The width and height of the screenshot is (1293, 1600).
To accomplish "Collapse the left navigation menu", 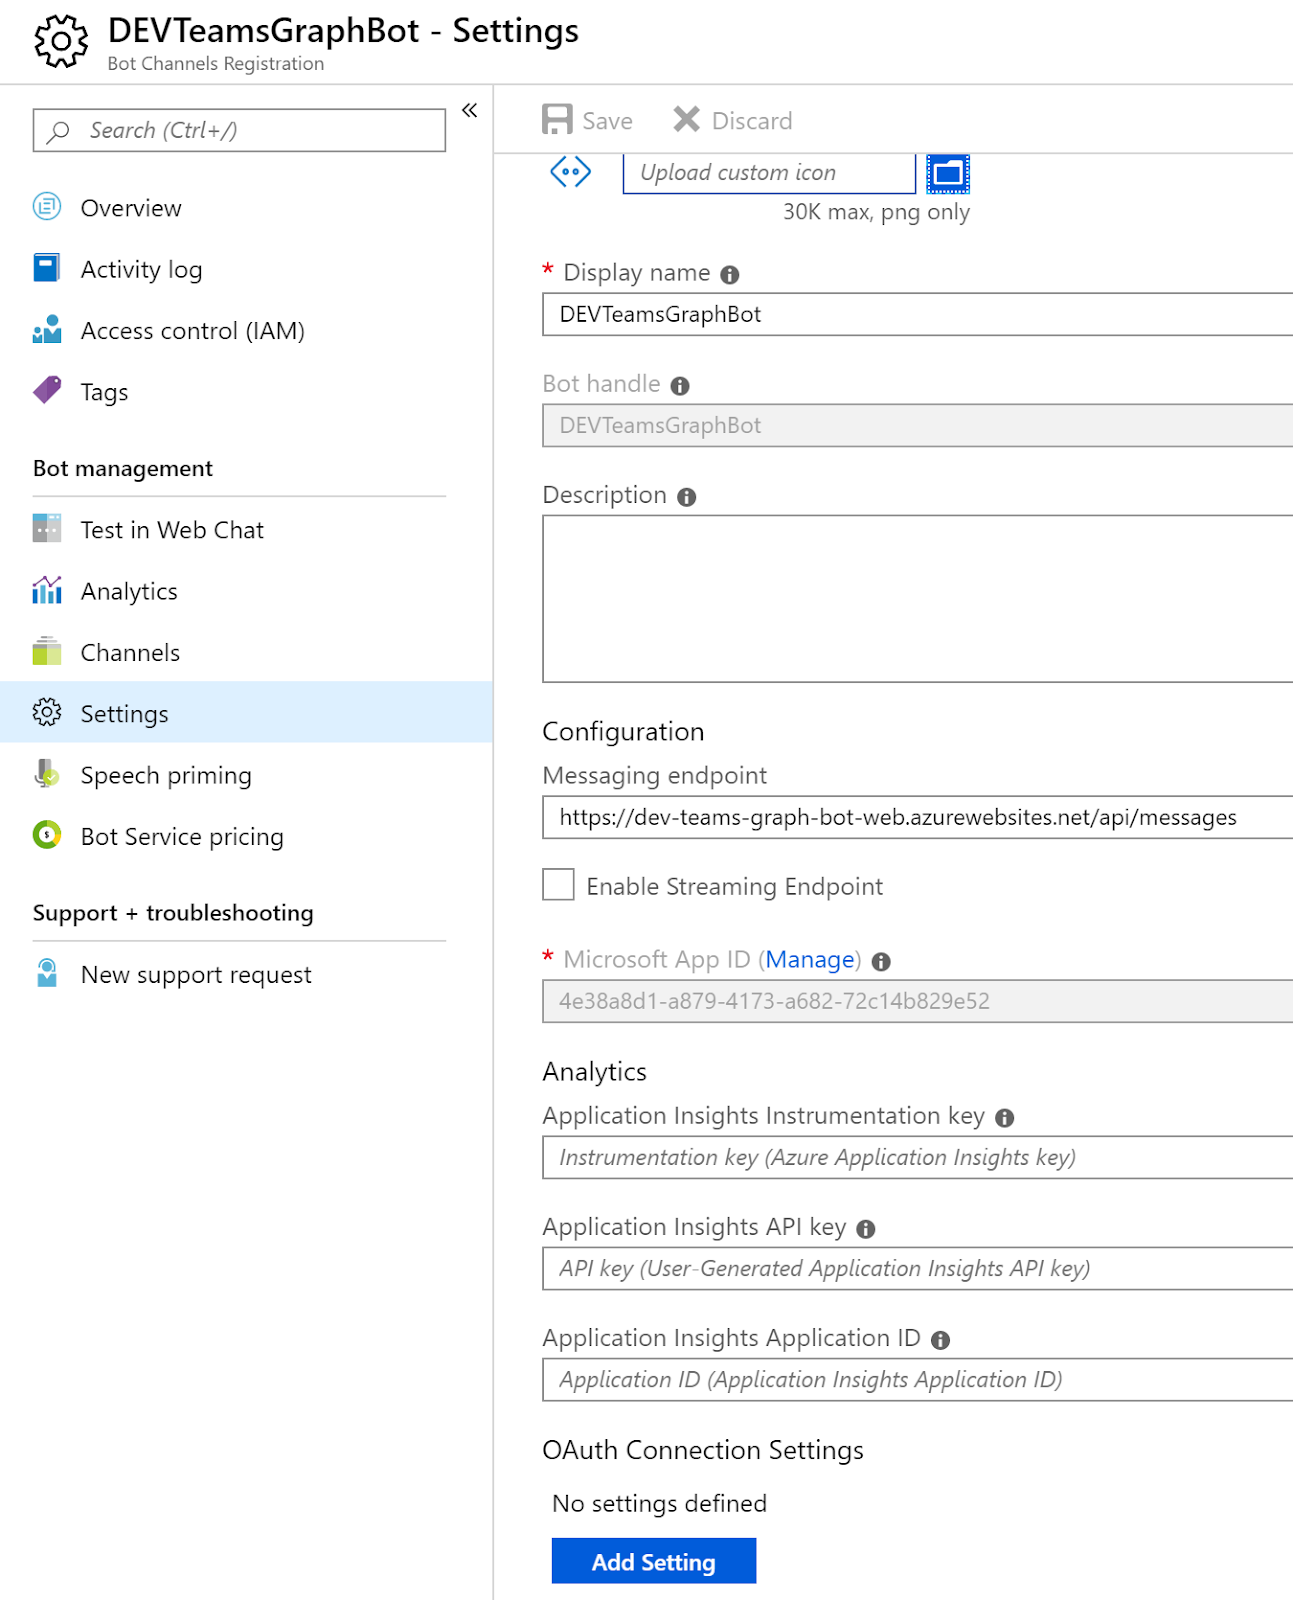I will pyautogui.click(x=469, y=110).
